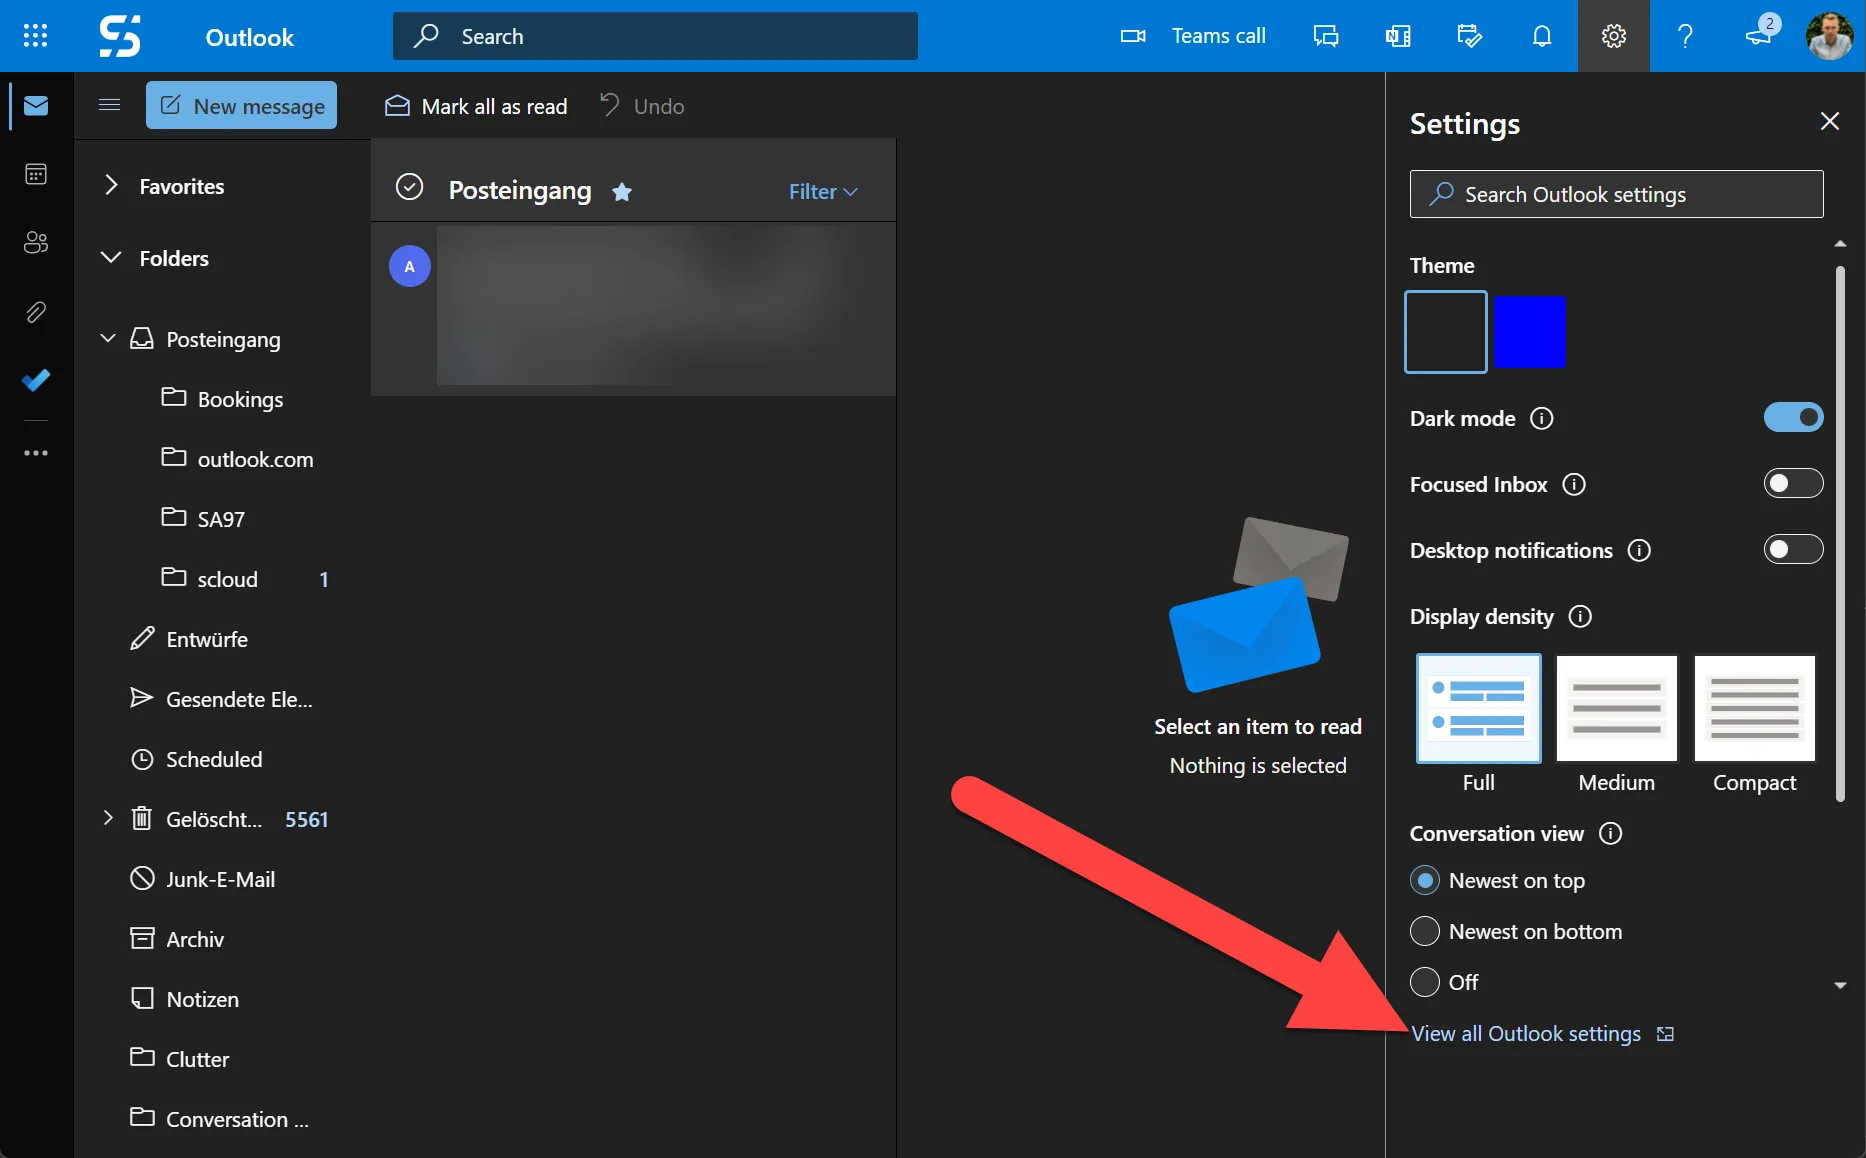Screen dimensions: 1866x1158
Task: Select the blue theme swatch
Action: (1530, 332)
